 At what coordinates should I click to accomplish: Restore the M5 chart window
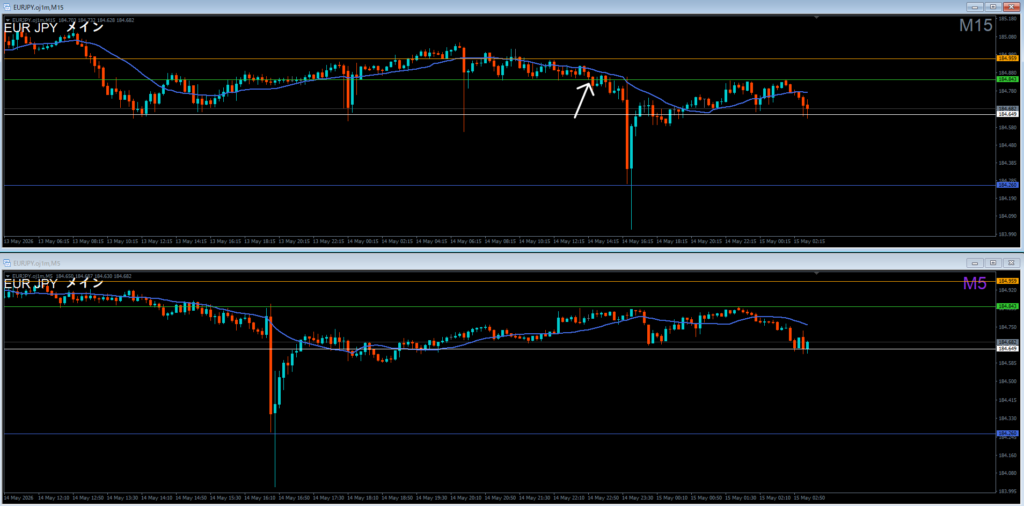coord(993,262)
